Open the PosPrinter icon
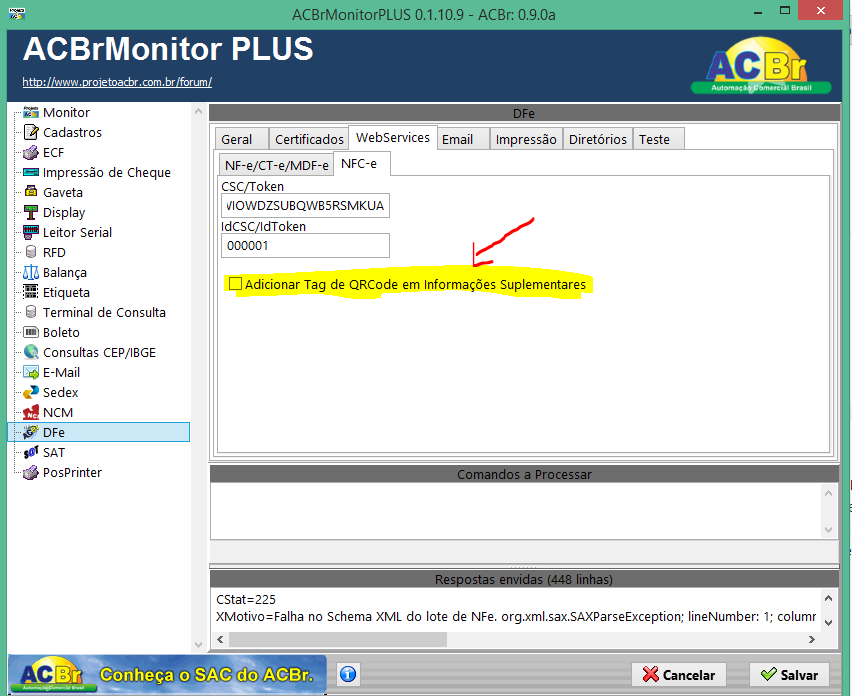 (x=31, y=472)
